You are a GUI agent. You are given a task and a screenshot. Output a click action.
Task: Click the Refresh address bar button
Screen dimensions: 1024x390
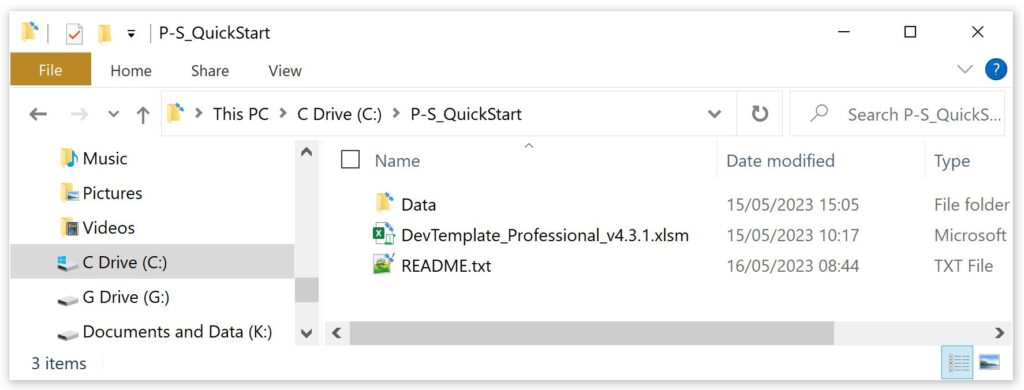[x=760, y=114]
